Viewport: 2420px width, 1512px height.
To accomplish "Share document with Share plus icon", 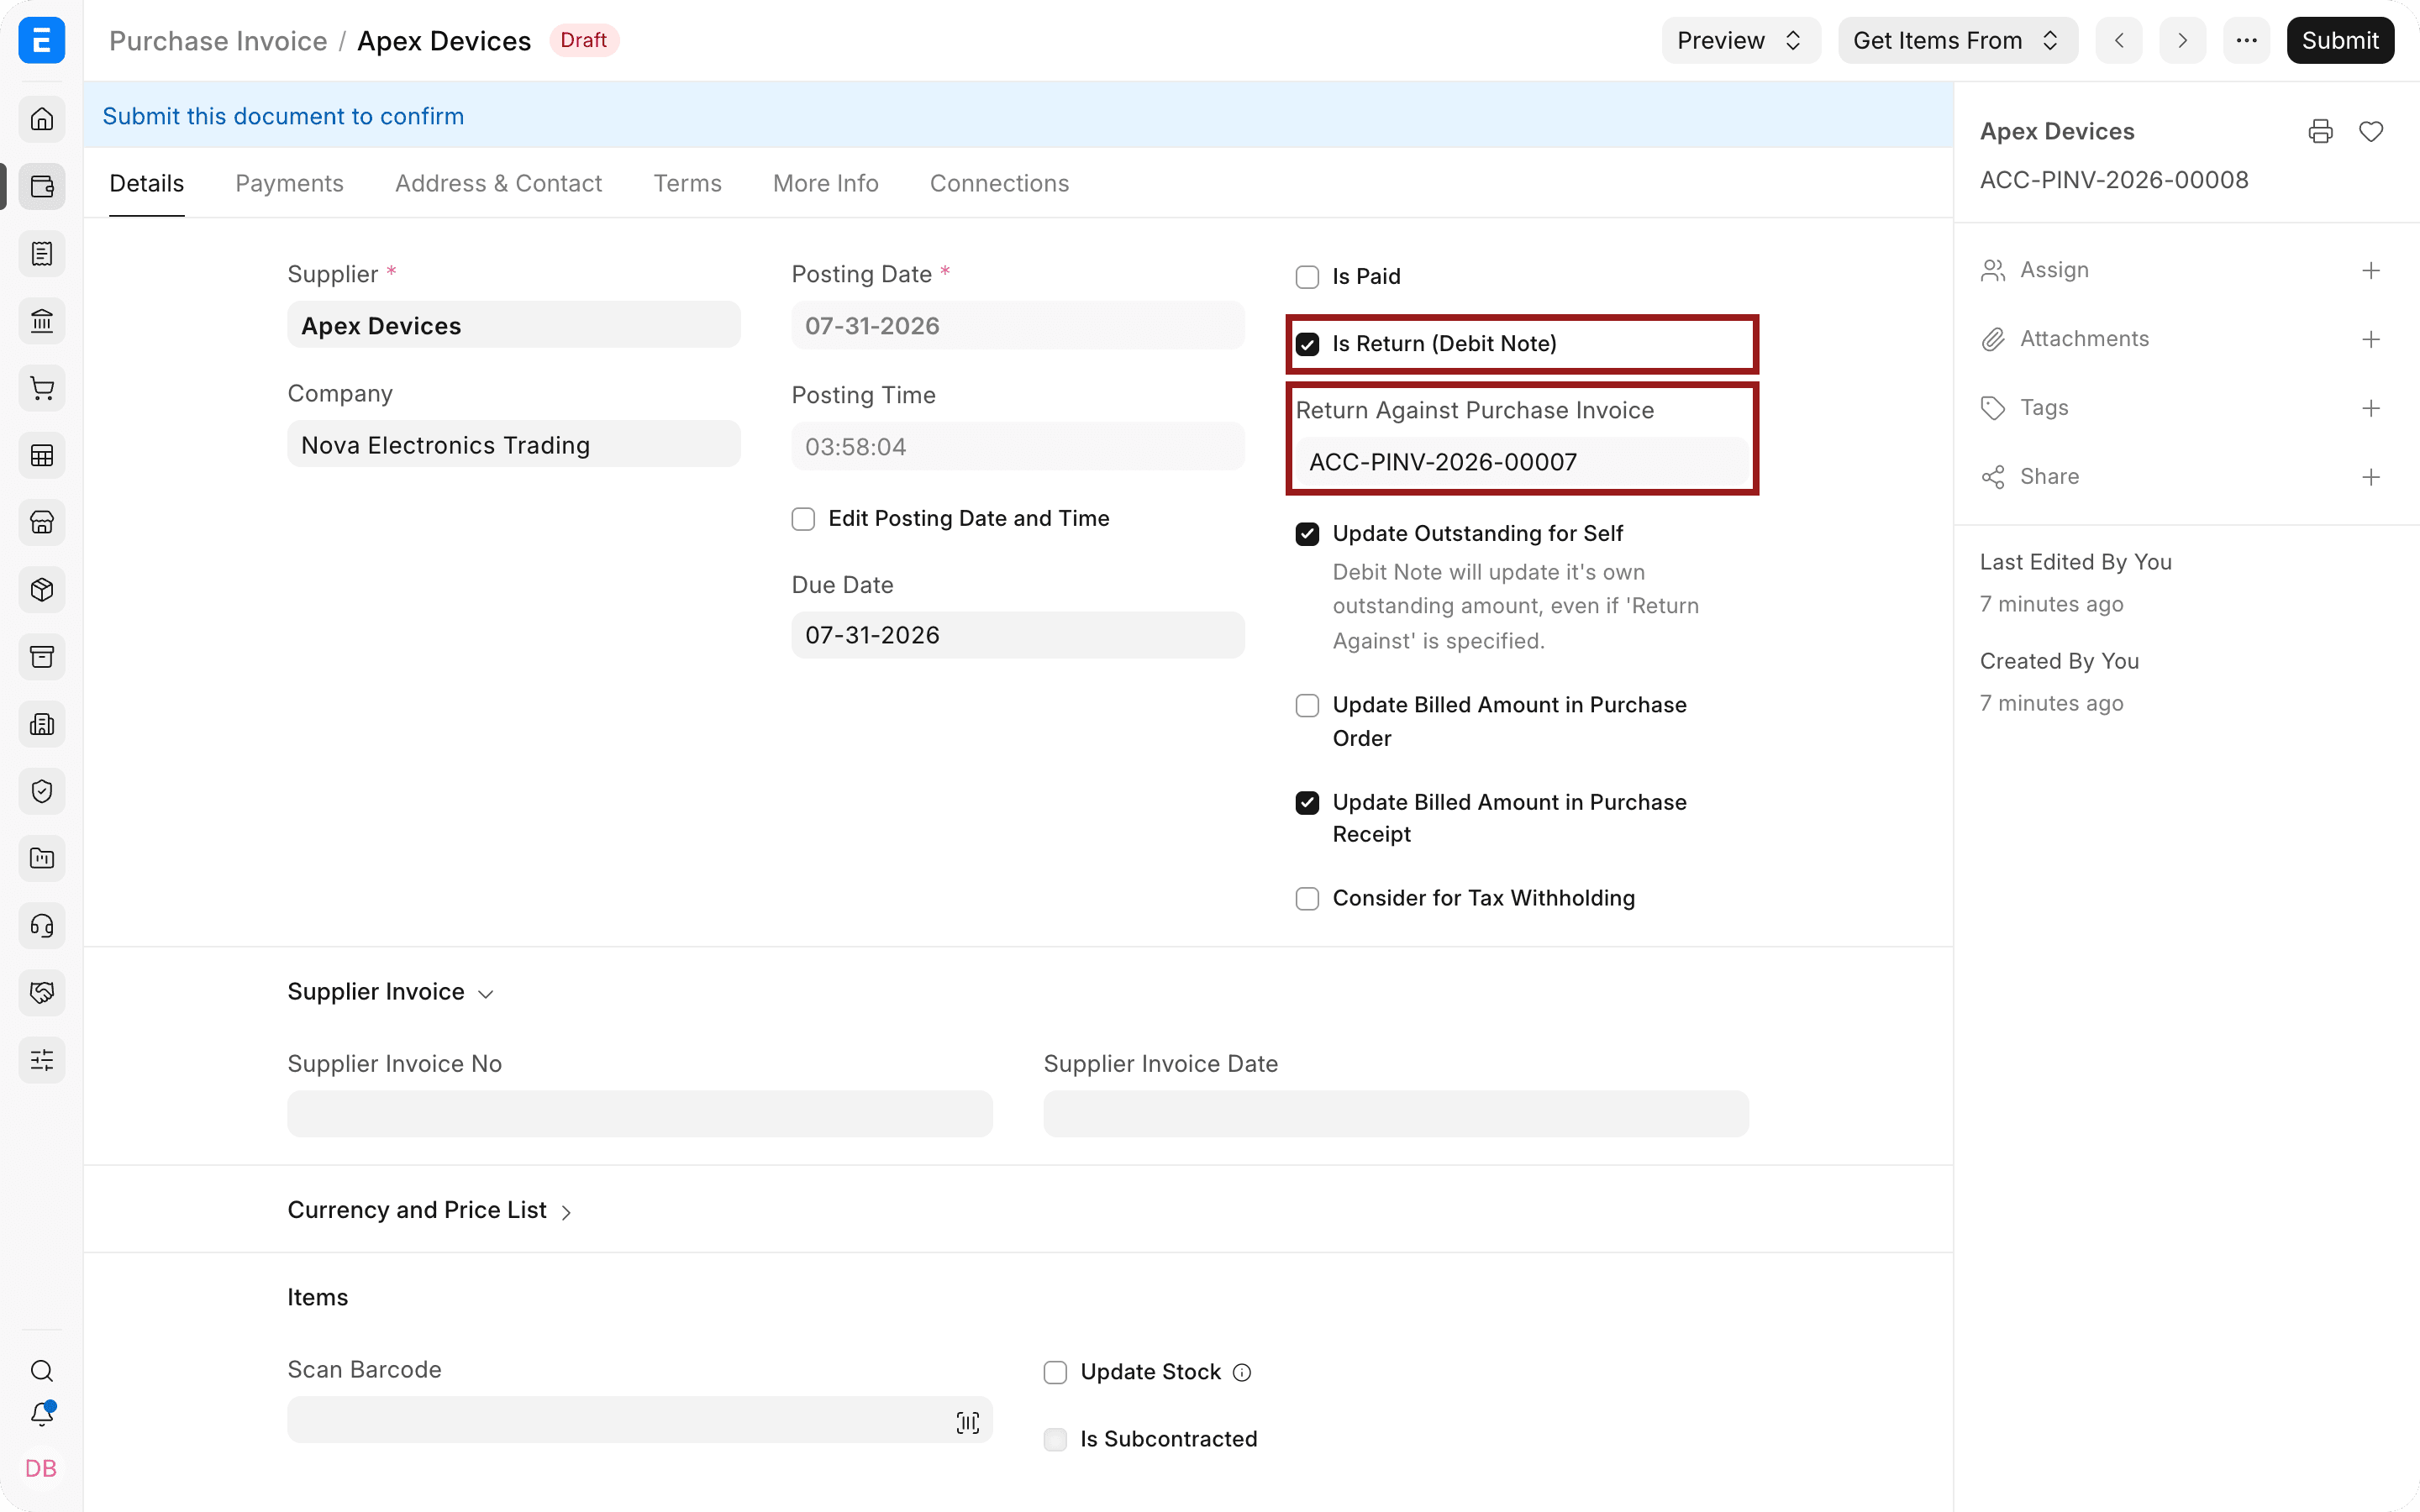I will point(2371,477).
